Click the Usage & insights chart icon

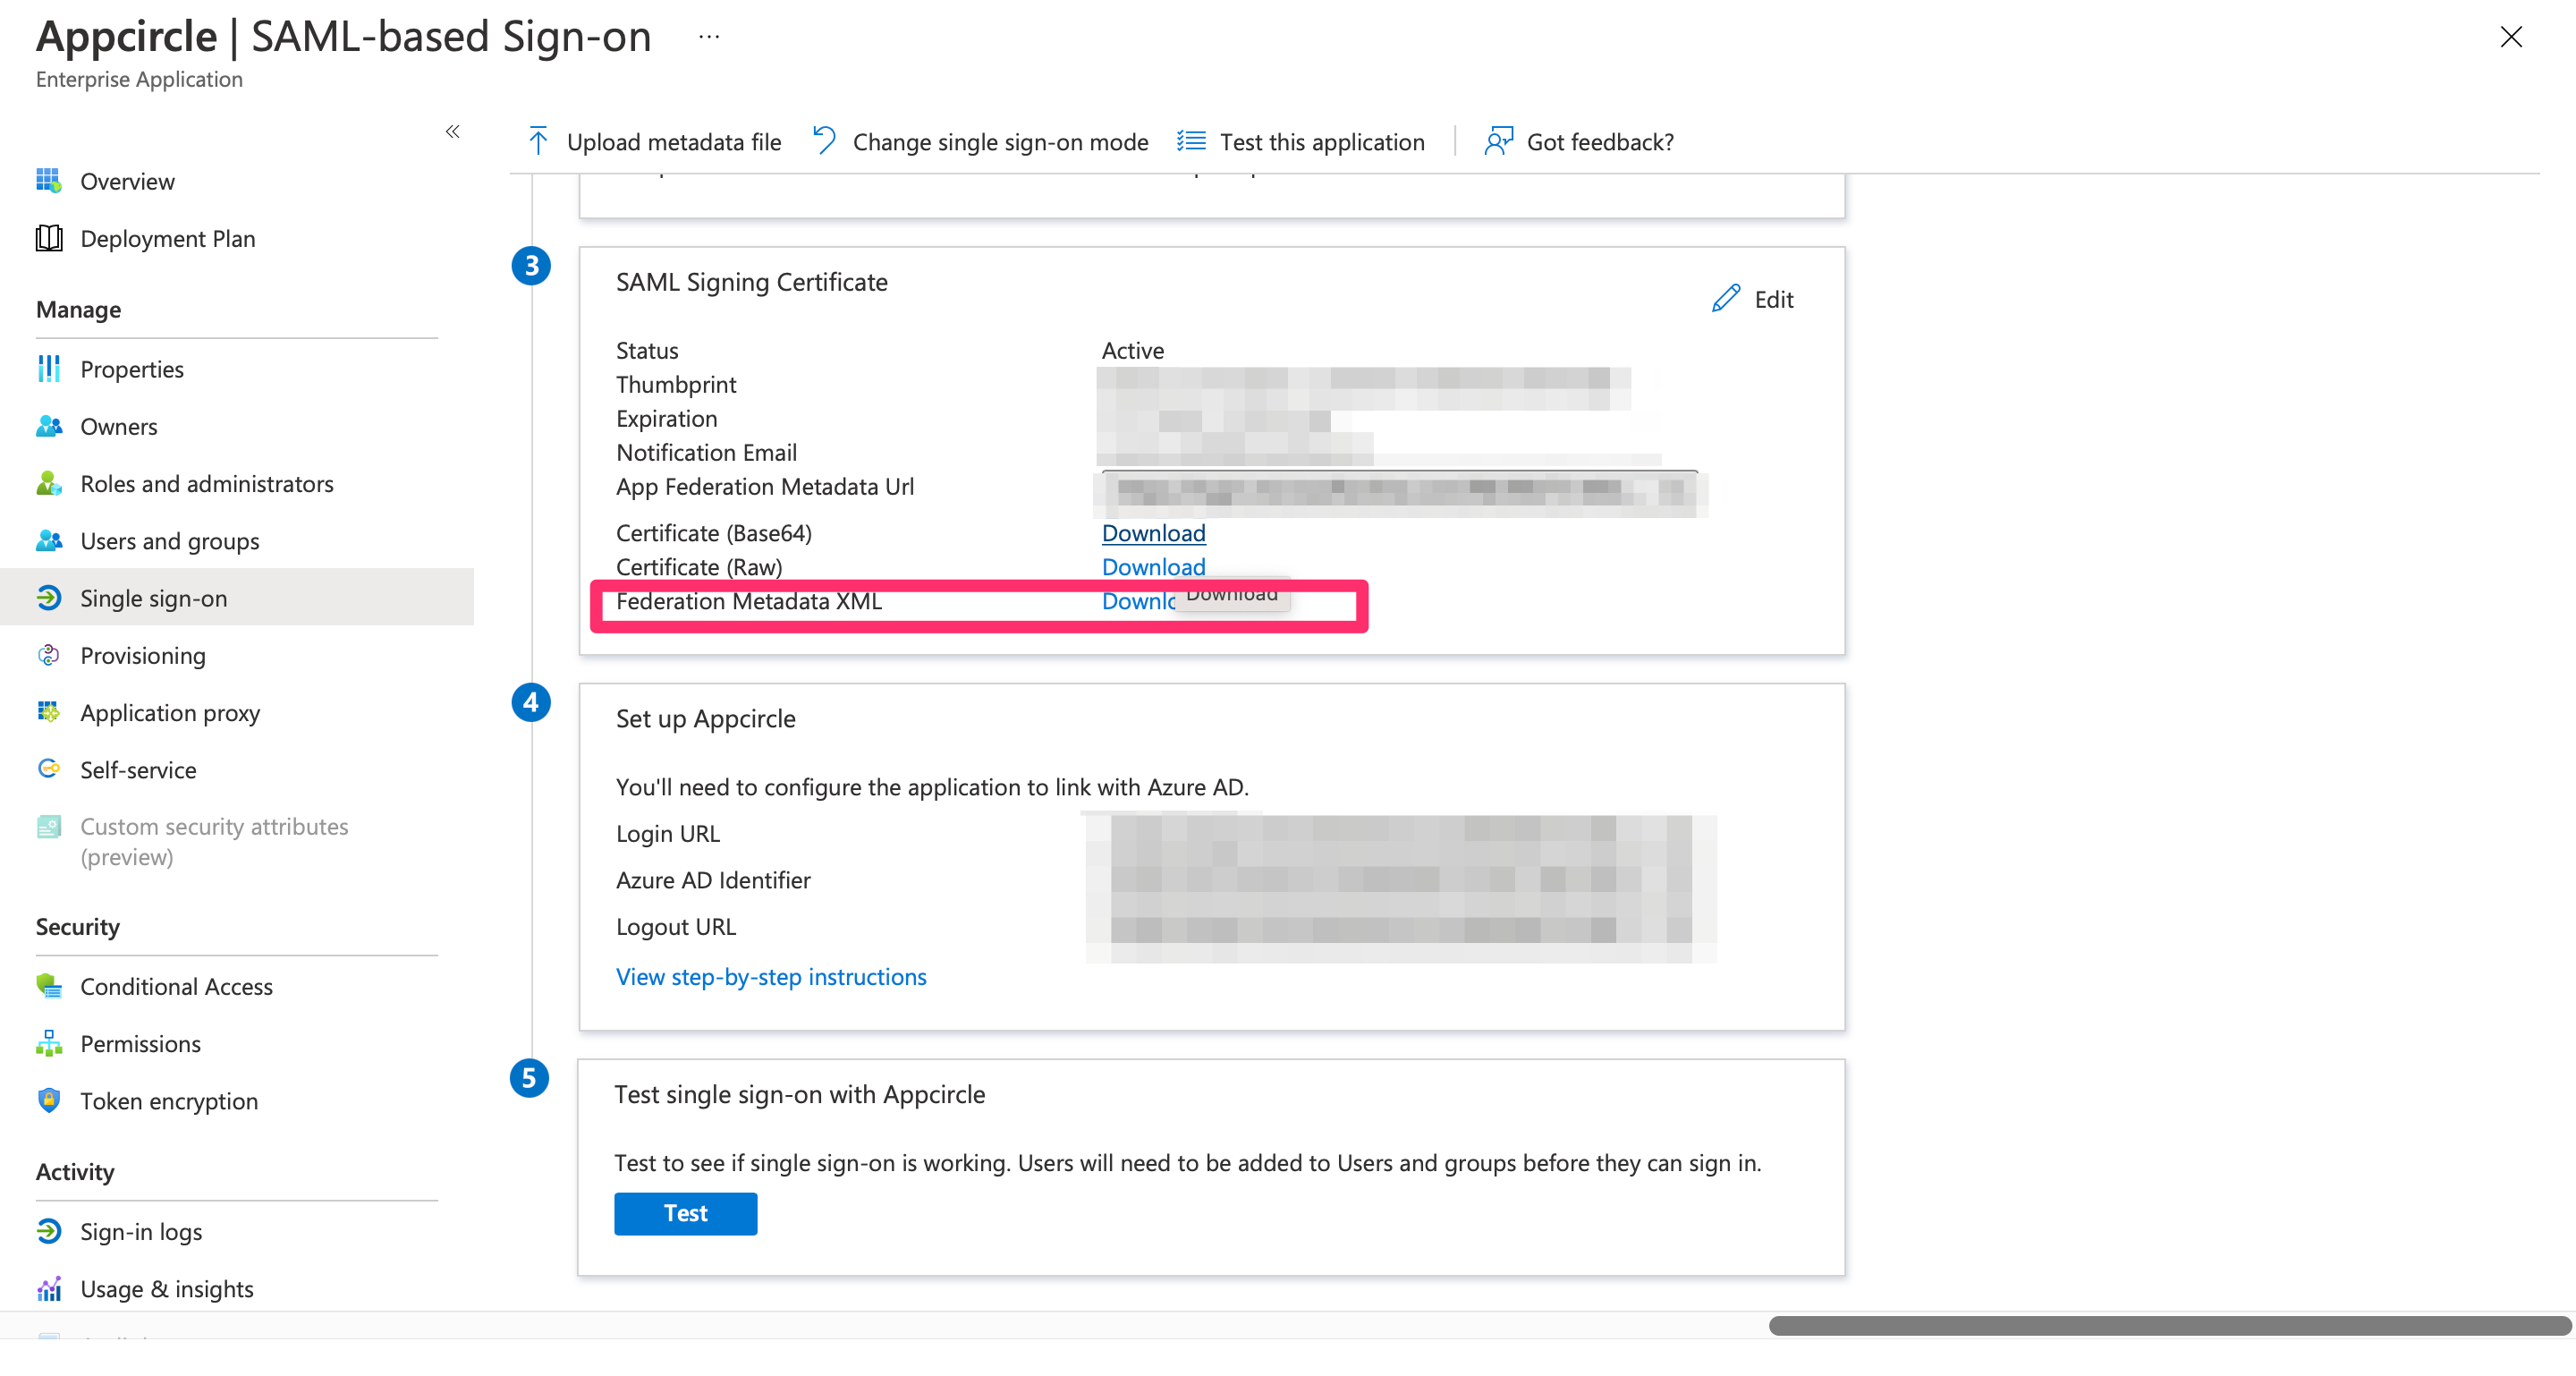[49, 1288]
